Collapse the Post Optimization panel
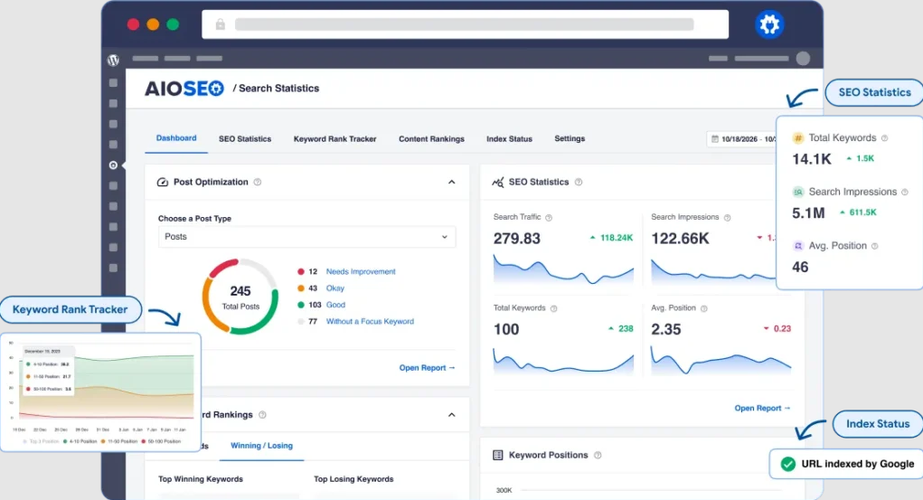923x500 pixels. [x=451, y=182]
